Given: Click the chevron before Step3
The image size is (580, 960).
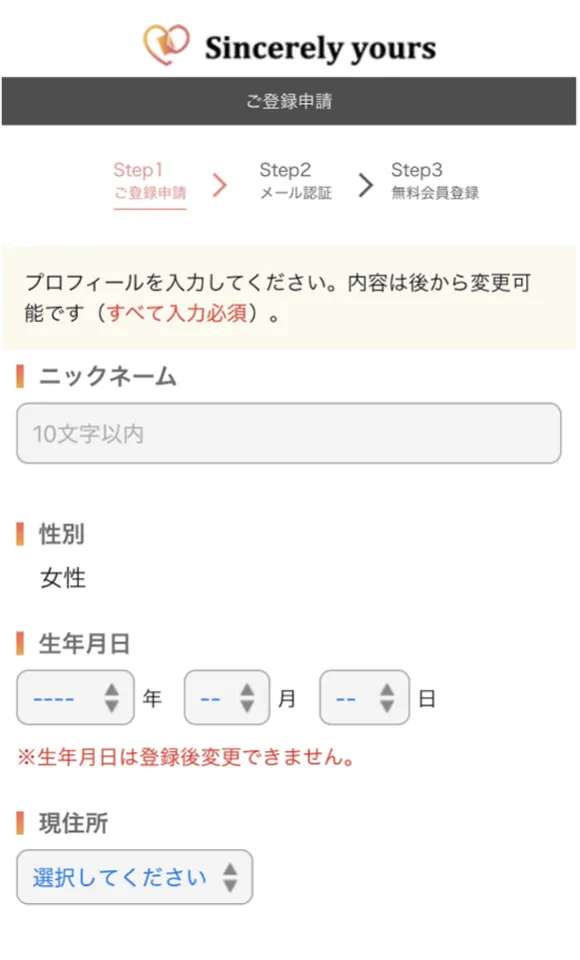Looking at the screenshot, I should tap(364, 182).
